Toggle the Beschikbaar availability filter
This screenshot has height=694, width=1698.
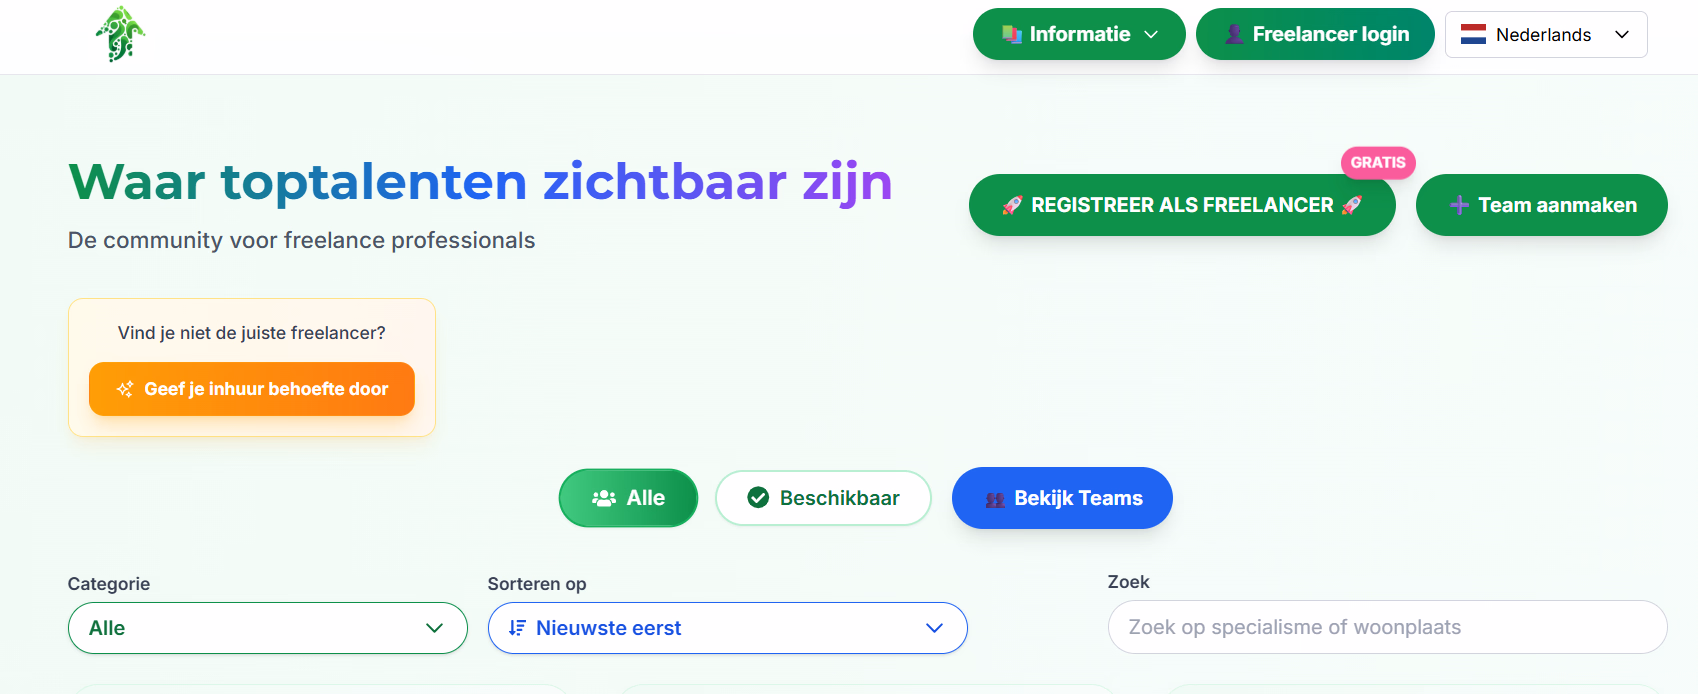[823, 498]
